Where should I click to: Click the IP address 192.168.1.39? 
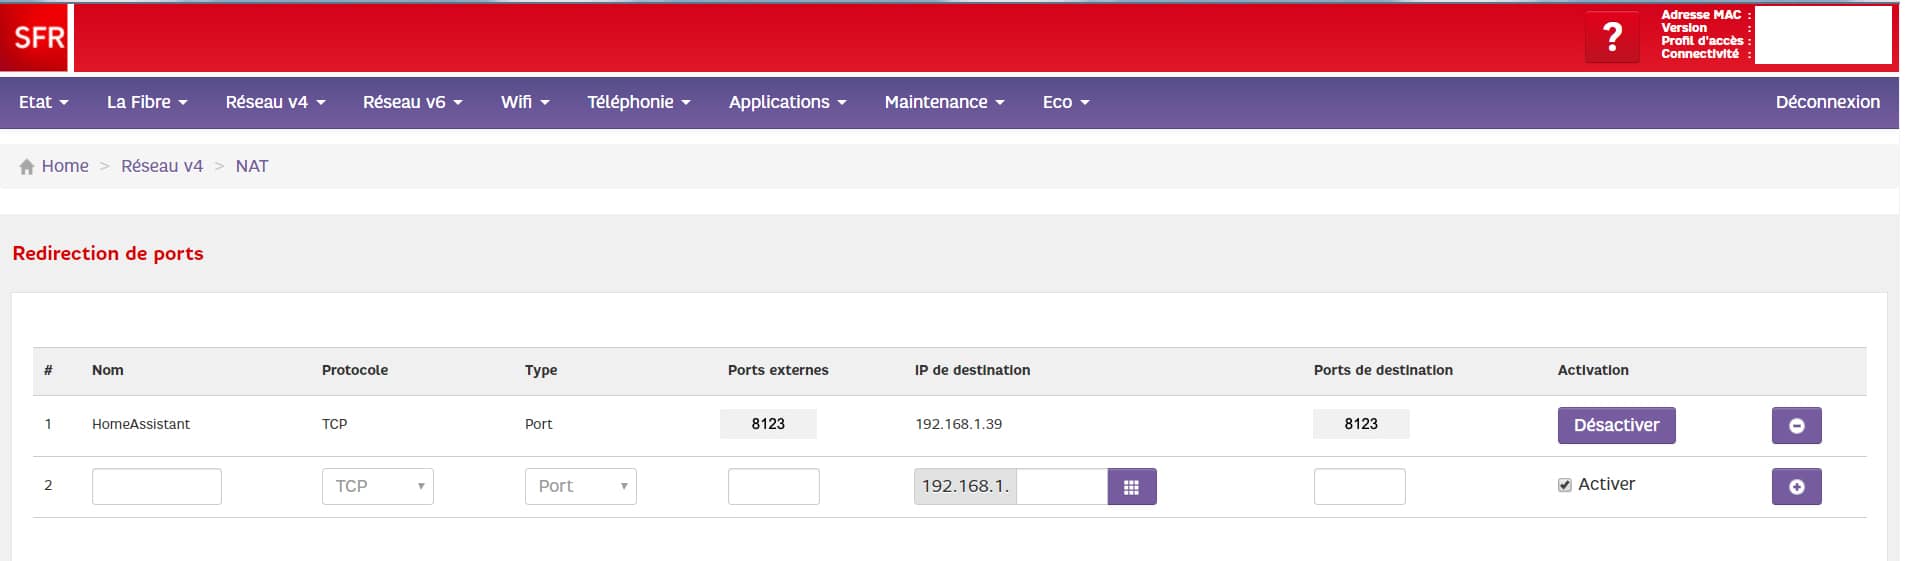tap(958, 424)
